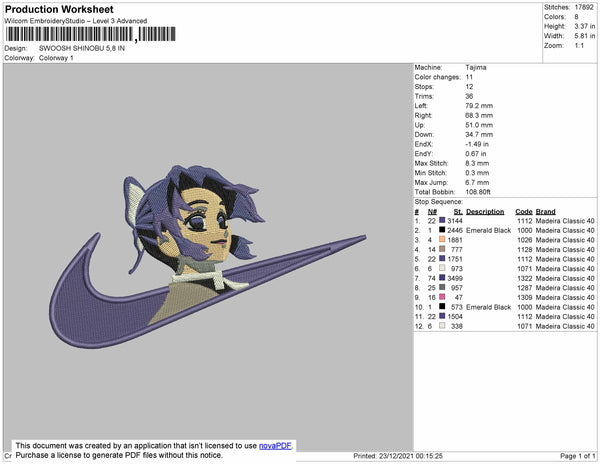Select the gray swatch in stop row 8
This screenshot has width=600, height=464.
442,287
